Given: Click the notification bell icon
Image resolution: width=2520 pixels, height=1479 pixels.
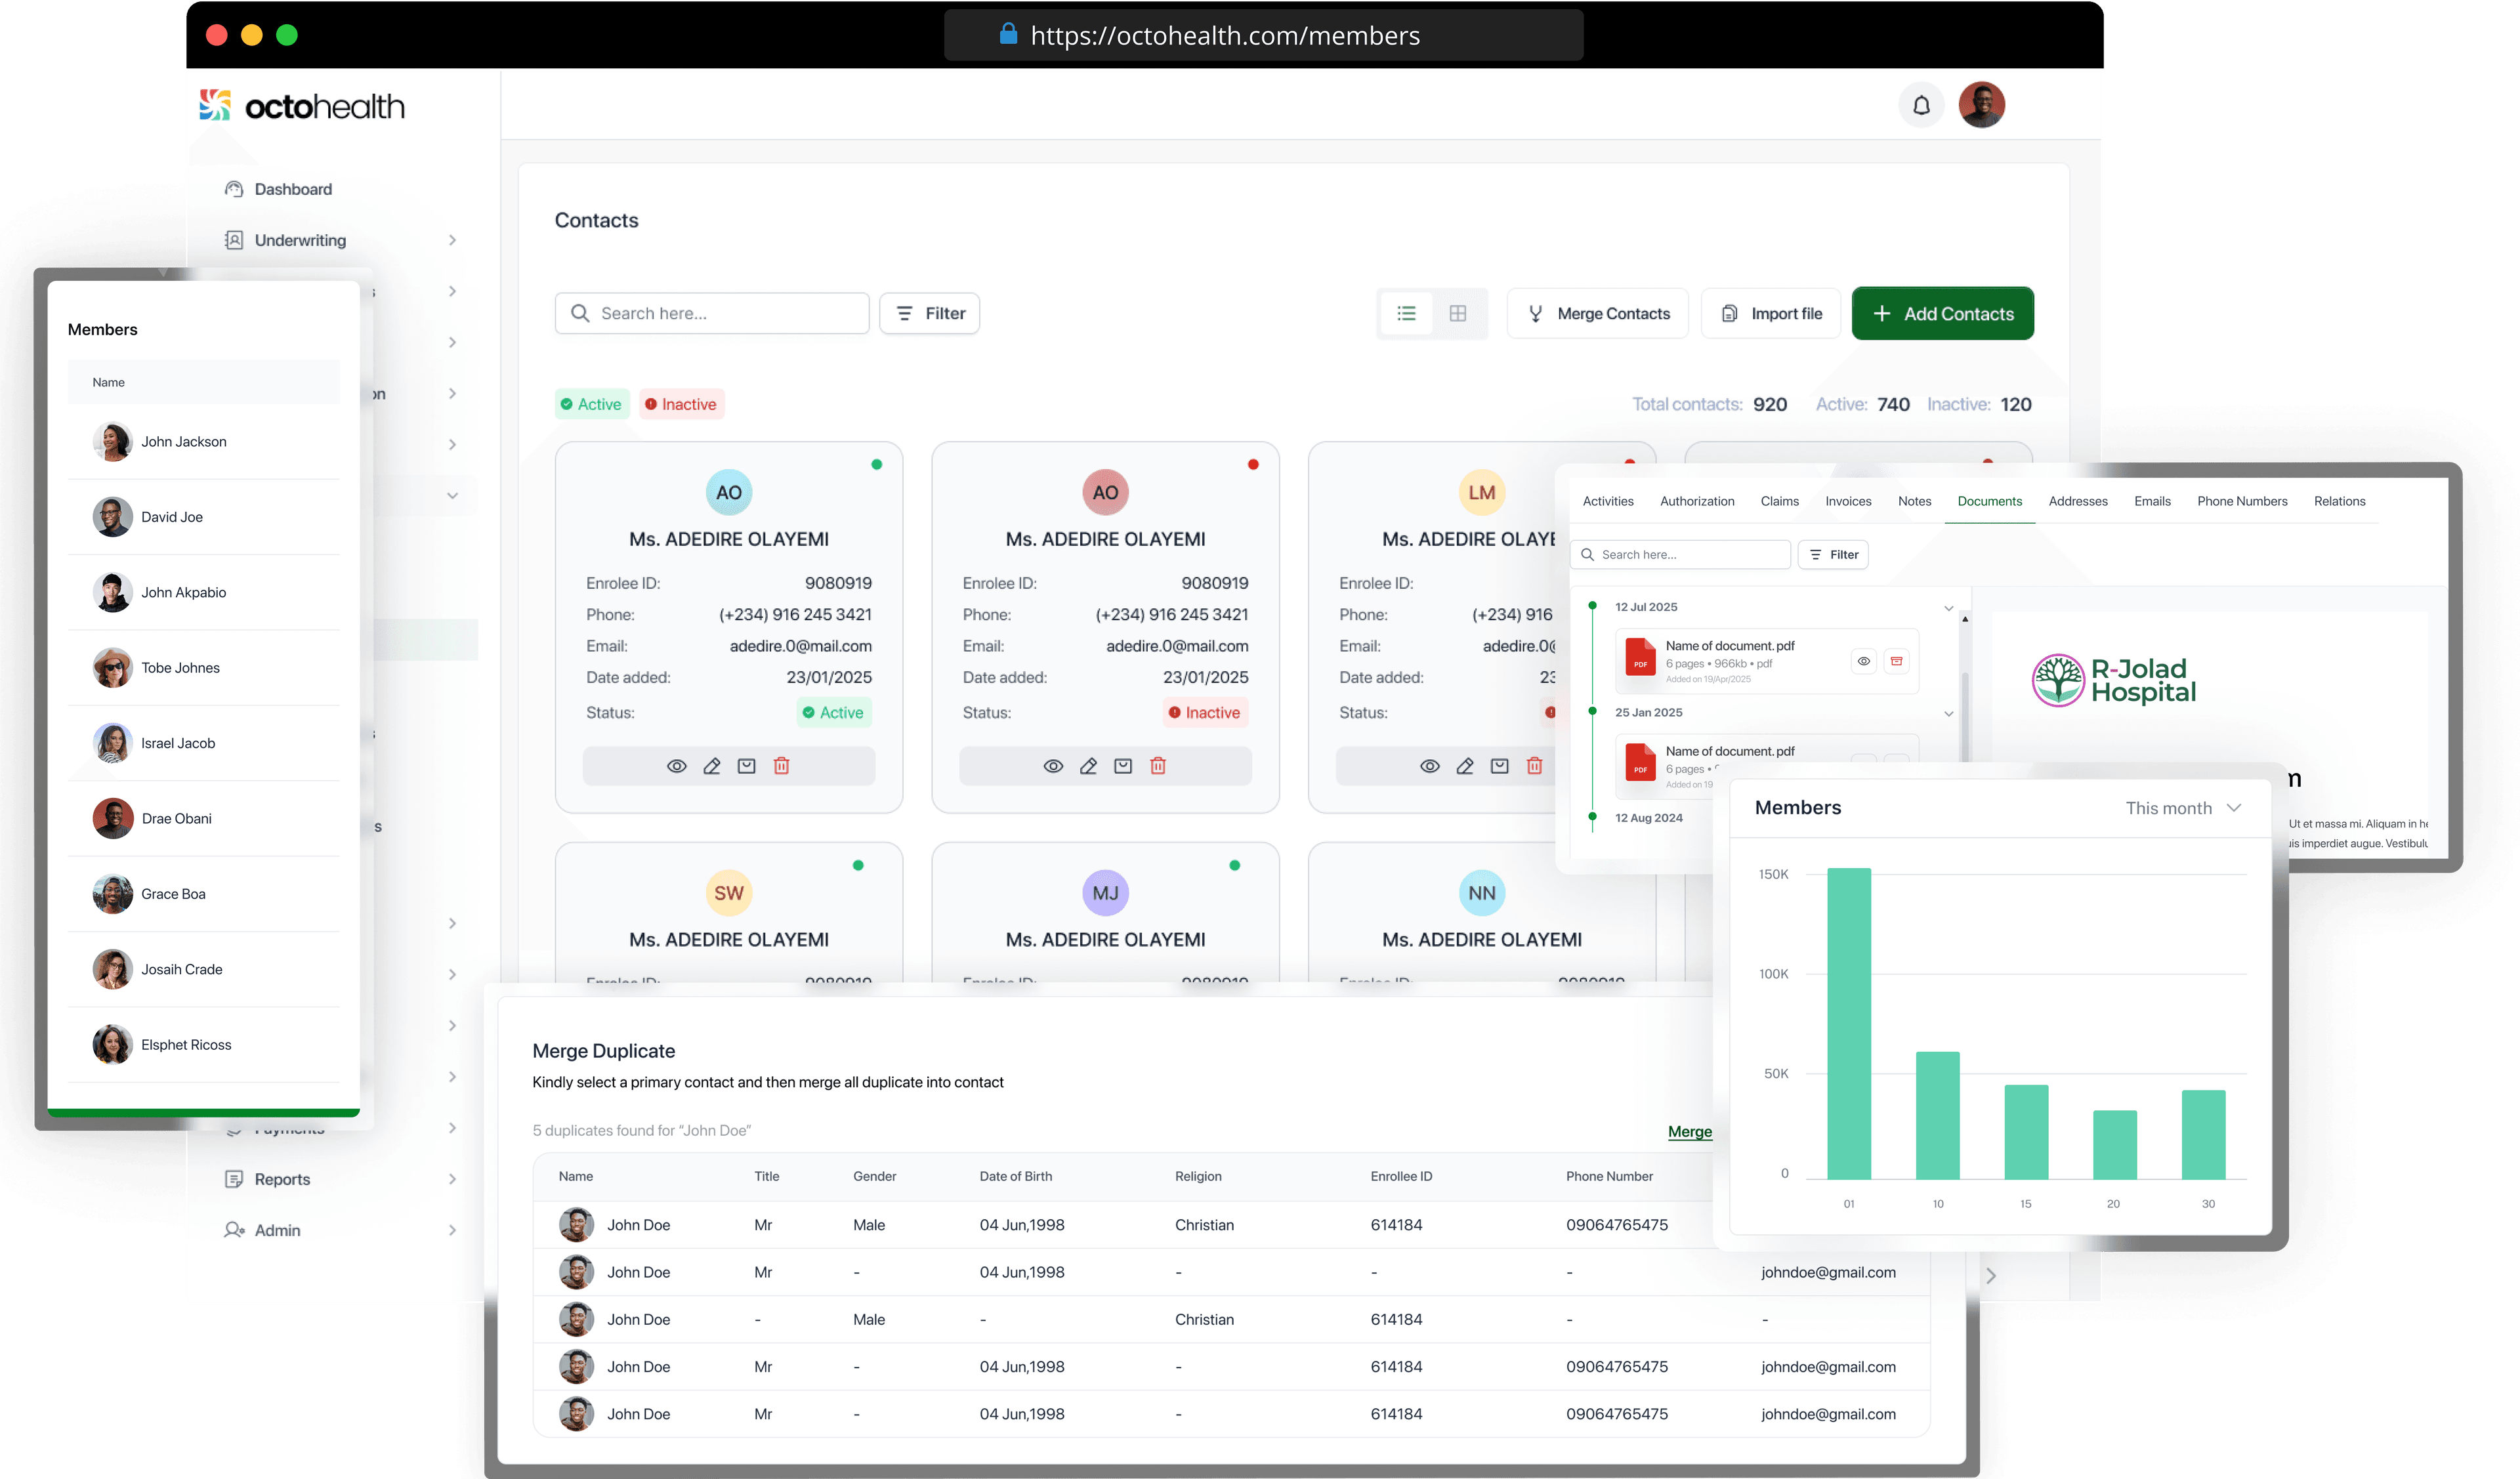Looking at the screenshot, I should pyautogui.click(x=1921, y=105).
